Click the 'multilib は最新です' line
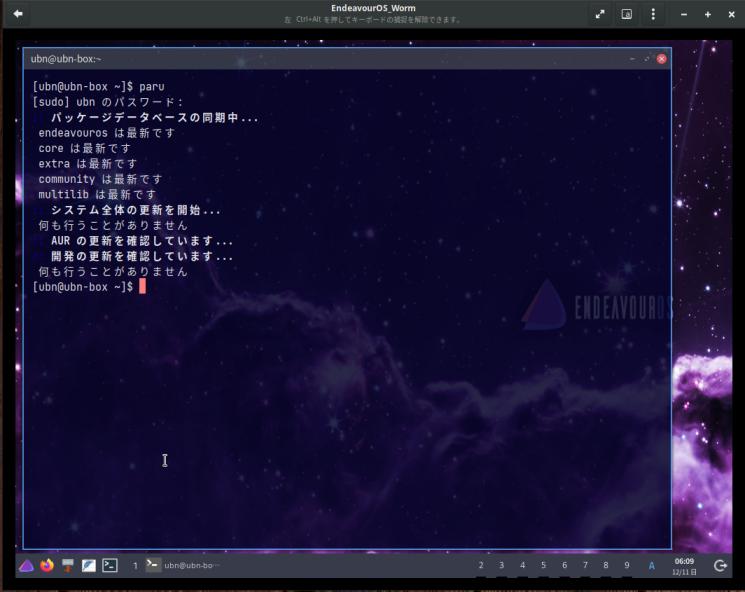 pyautogui.click(x=97, y=194)
